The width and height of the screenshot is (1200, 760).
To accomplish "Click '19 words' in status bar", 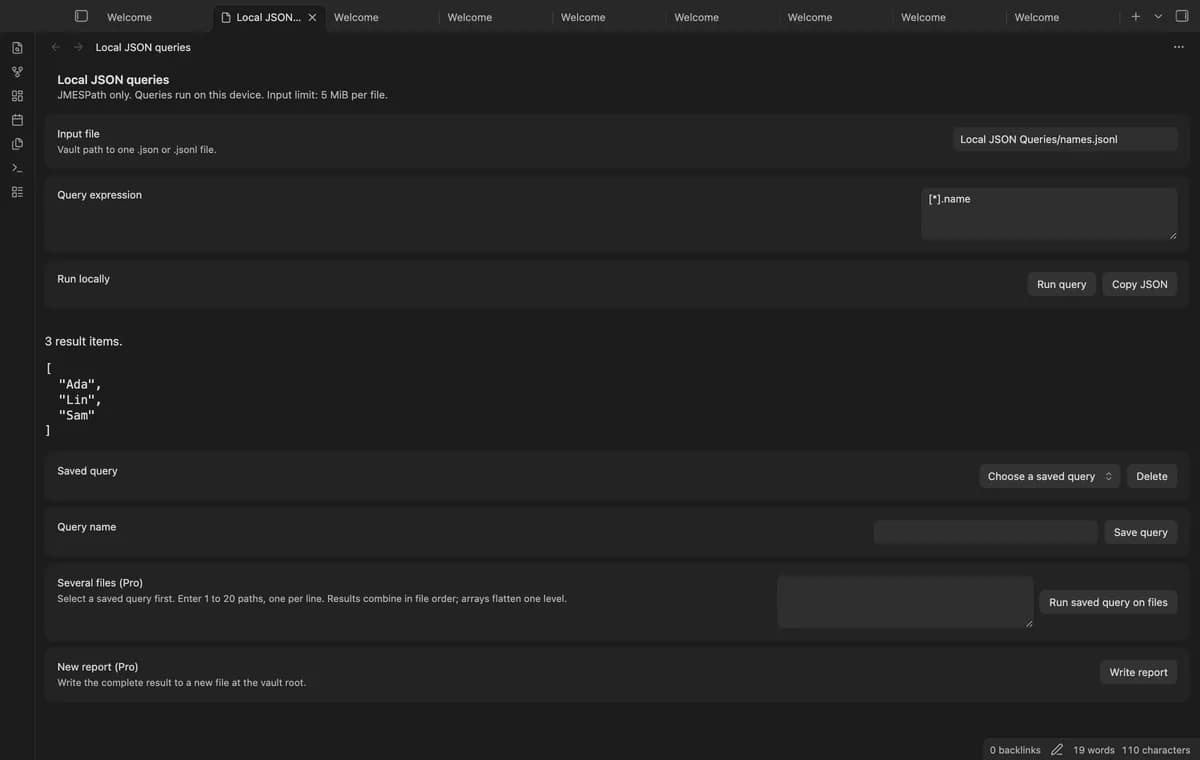I will click(x=1094, y=750).
